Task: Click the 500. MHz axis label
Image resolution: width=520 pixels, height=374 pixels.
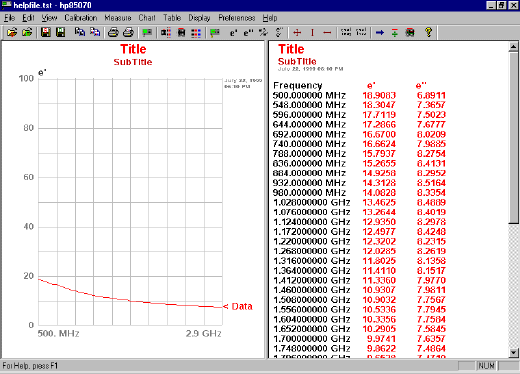Action: pos(58,333)
